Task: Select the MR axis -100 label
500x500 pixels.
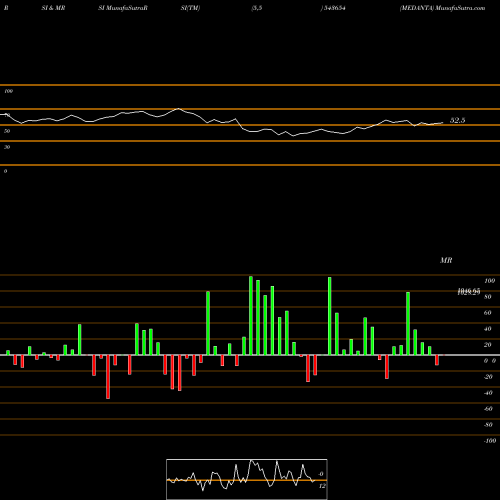Action: [x=490, y=441]
